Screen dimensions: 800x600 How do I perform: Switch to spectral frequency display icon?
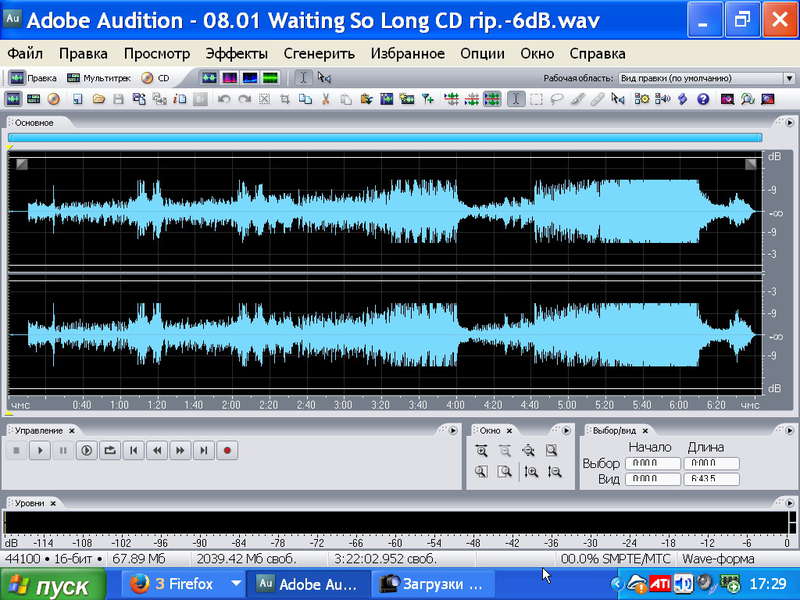coord(230,78)
